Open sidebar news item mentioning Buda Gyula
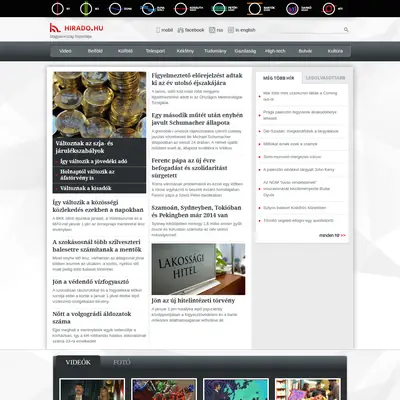 point(297,189)
